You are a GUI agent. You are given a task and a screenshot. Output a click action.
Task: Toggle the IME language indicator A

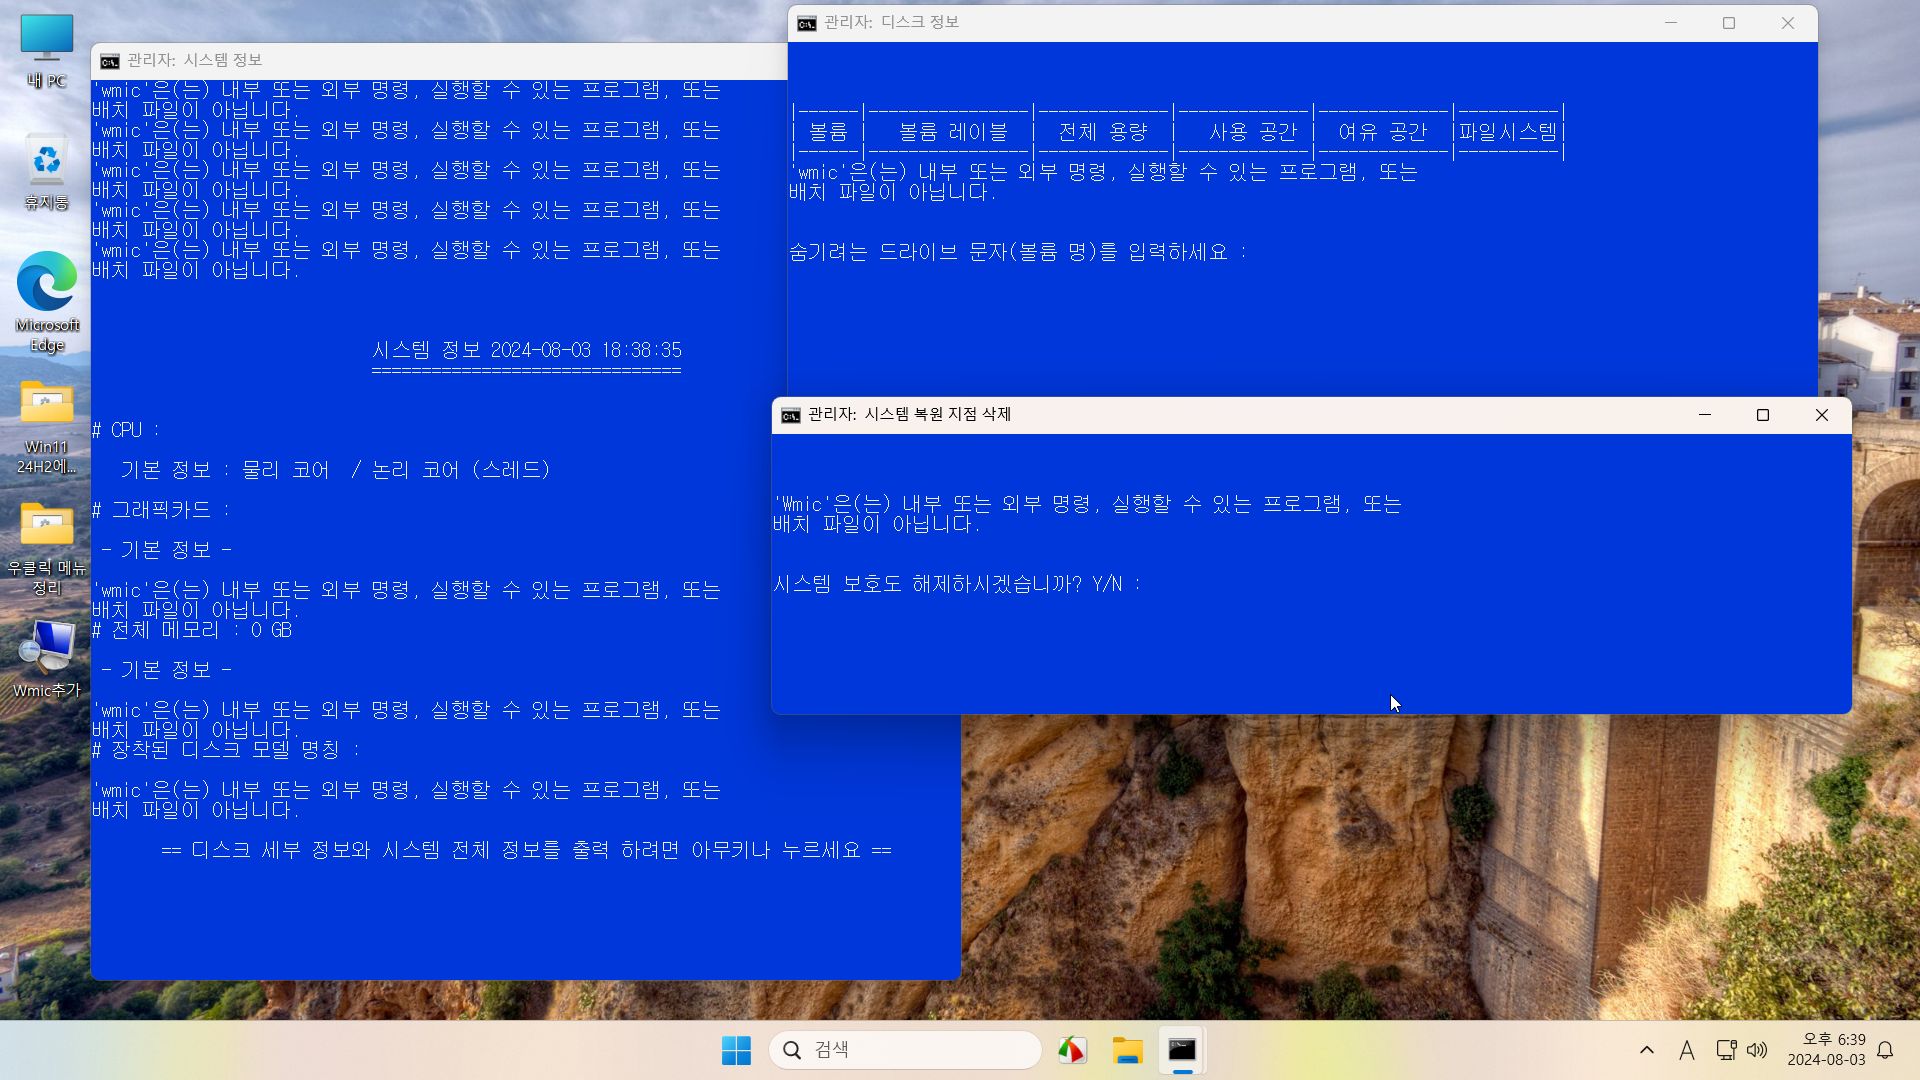(x=1687, y=1050)
